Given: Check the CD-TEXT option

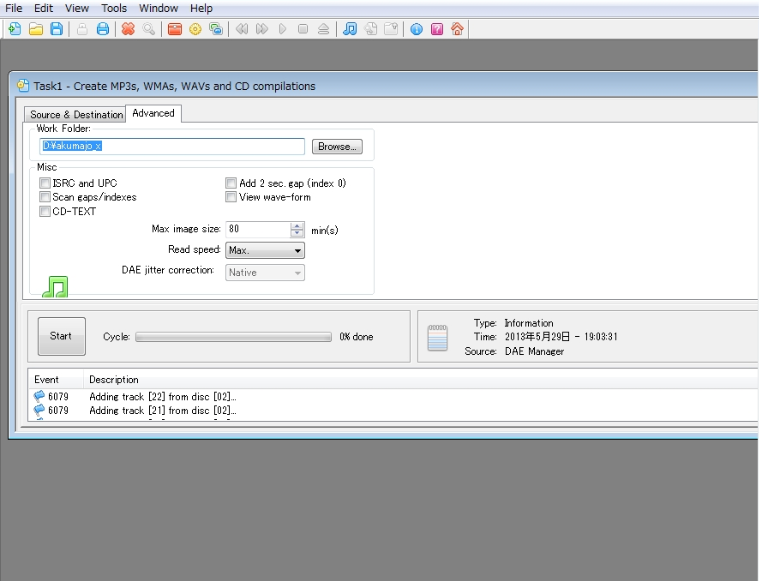Looking at the screenshot, I should click(x=45, y=211).
